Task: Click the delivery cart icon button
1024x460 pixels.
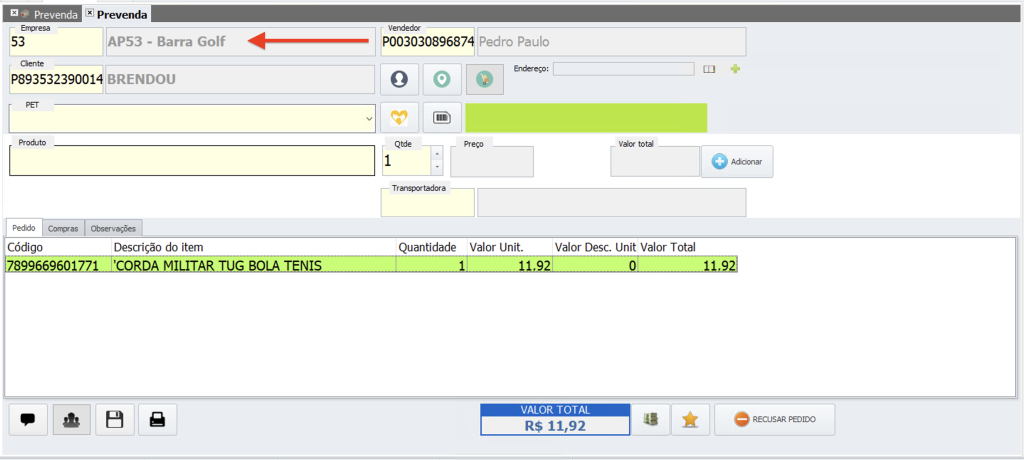Action: [484, 78]
